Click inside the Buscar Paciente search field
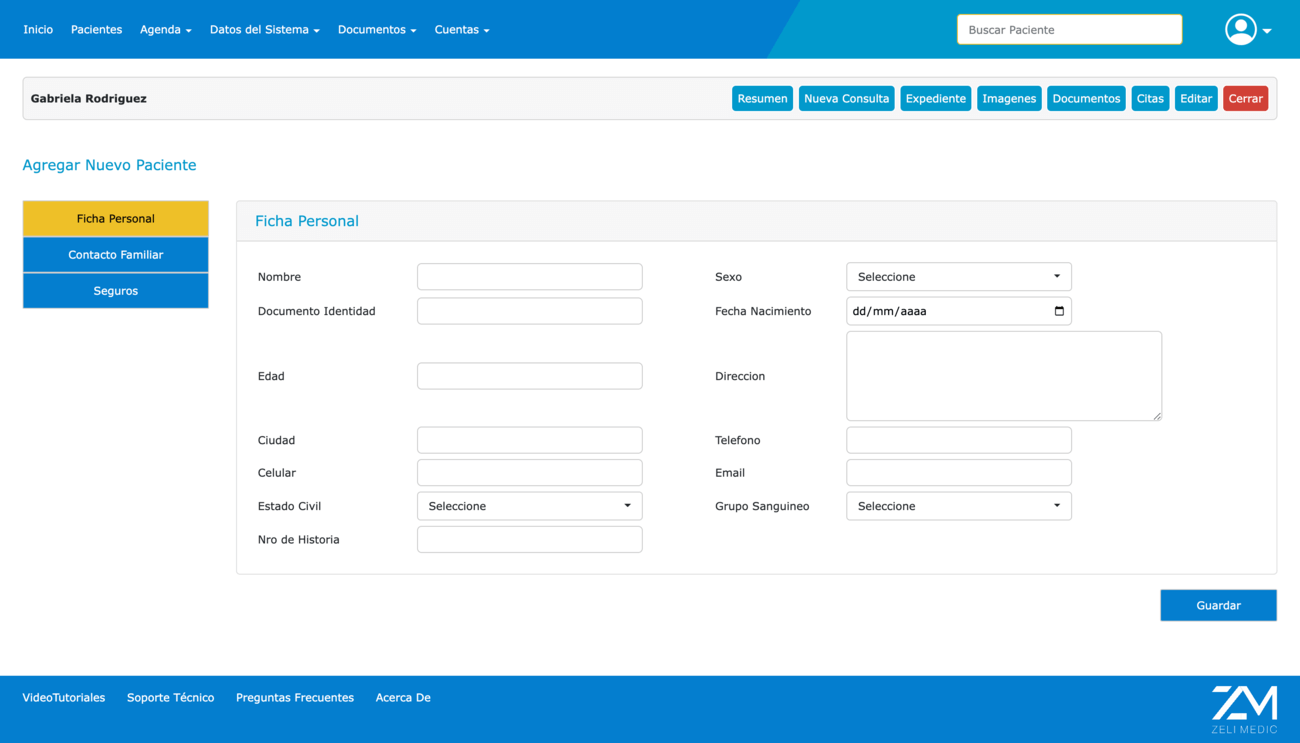The height and width of the screenshot is (743, 1300). [x=1069, y=29]
